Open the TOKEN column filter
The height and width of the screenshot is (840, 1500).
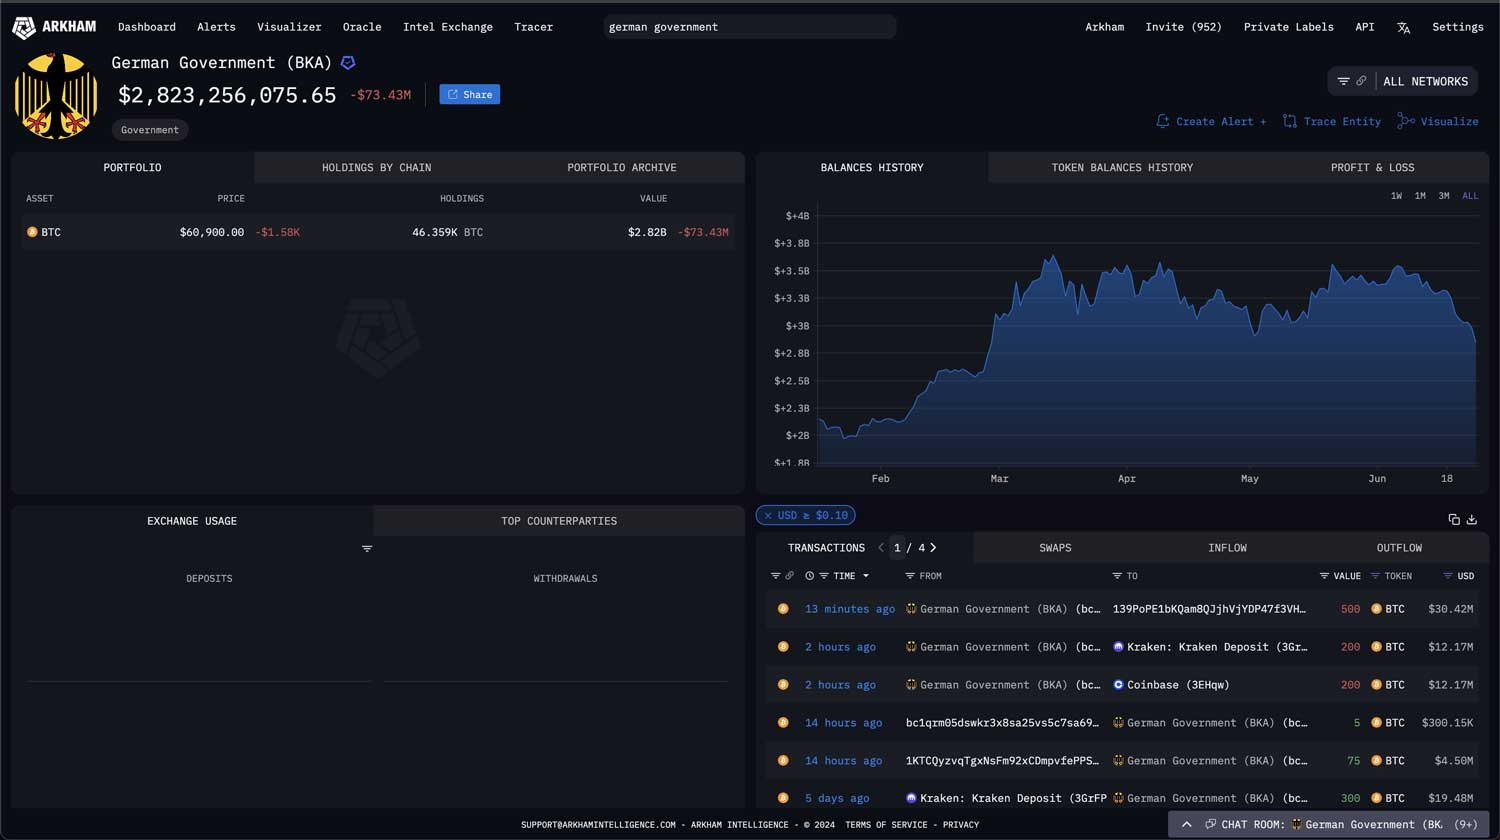point(1375,576)
